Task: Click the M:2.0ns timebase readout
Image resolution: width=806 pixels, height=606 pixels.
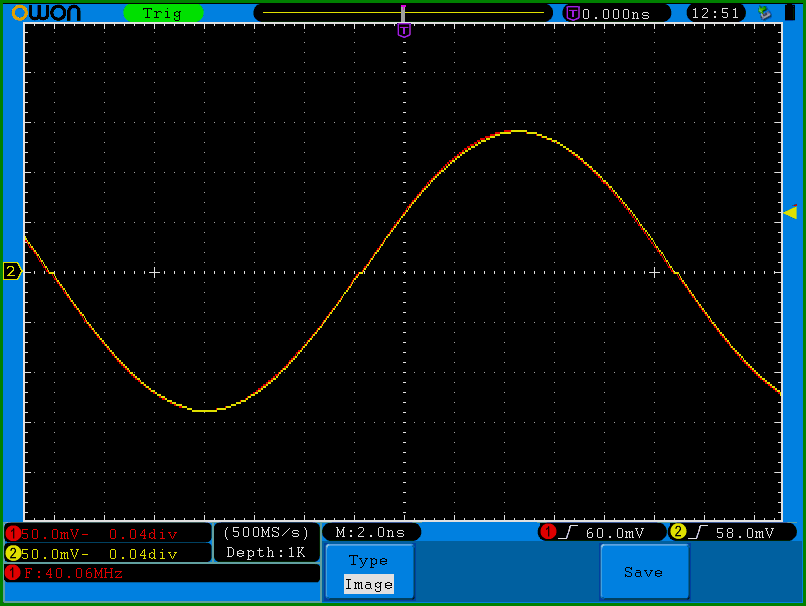Action: [x=371, y=532]
